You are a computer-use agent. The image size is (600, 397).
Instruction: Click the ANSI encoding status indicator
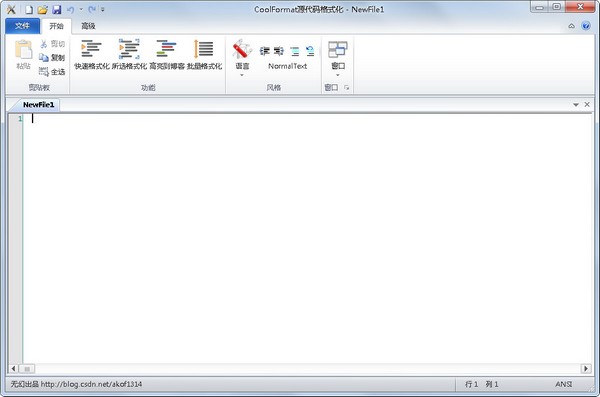pyautogui.click(x=564, y=384)
